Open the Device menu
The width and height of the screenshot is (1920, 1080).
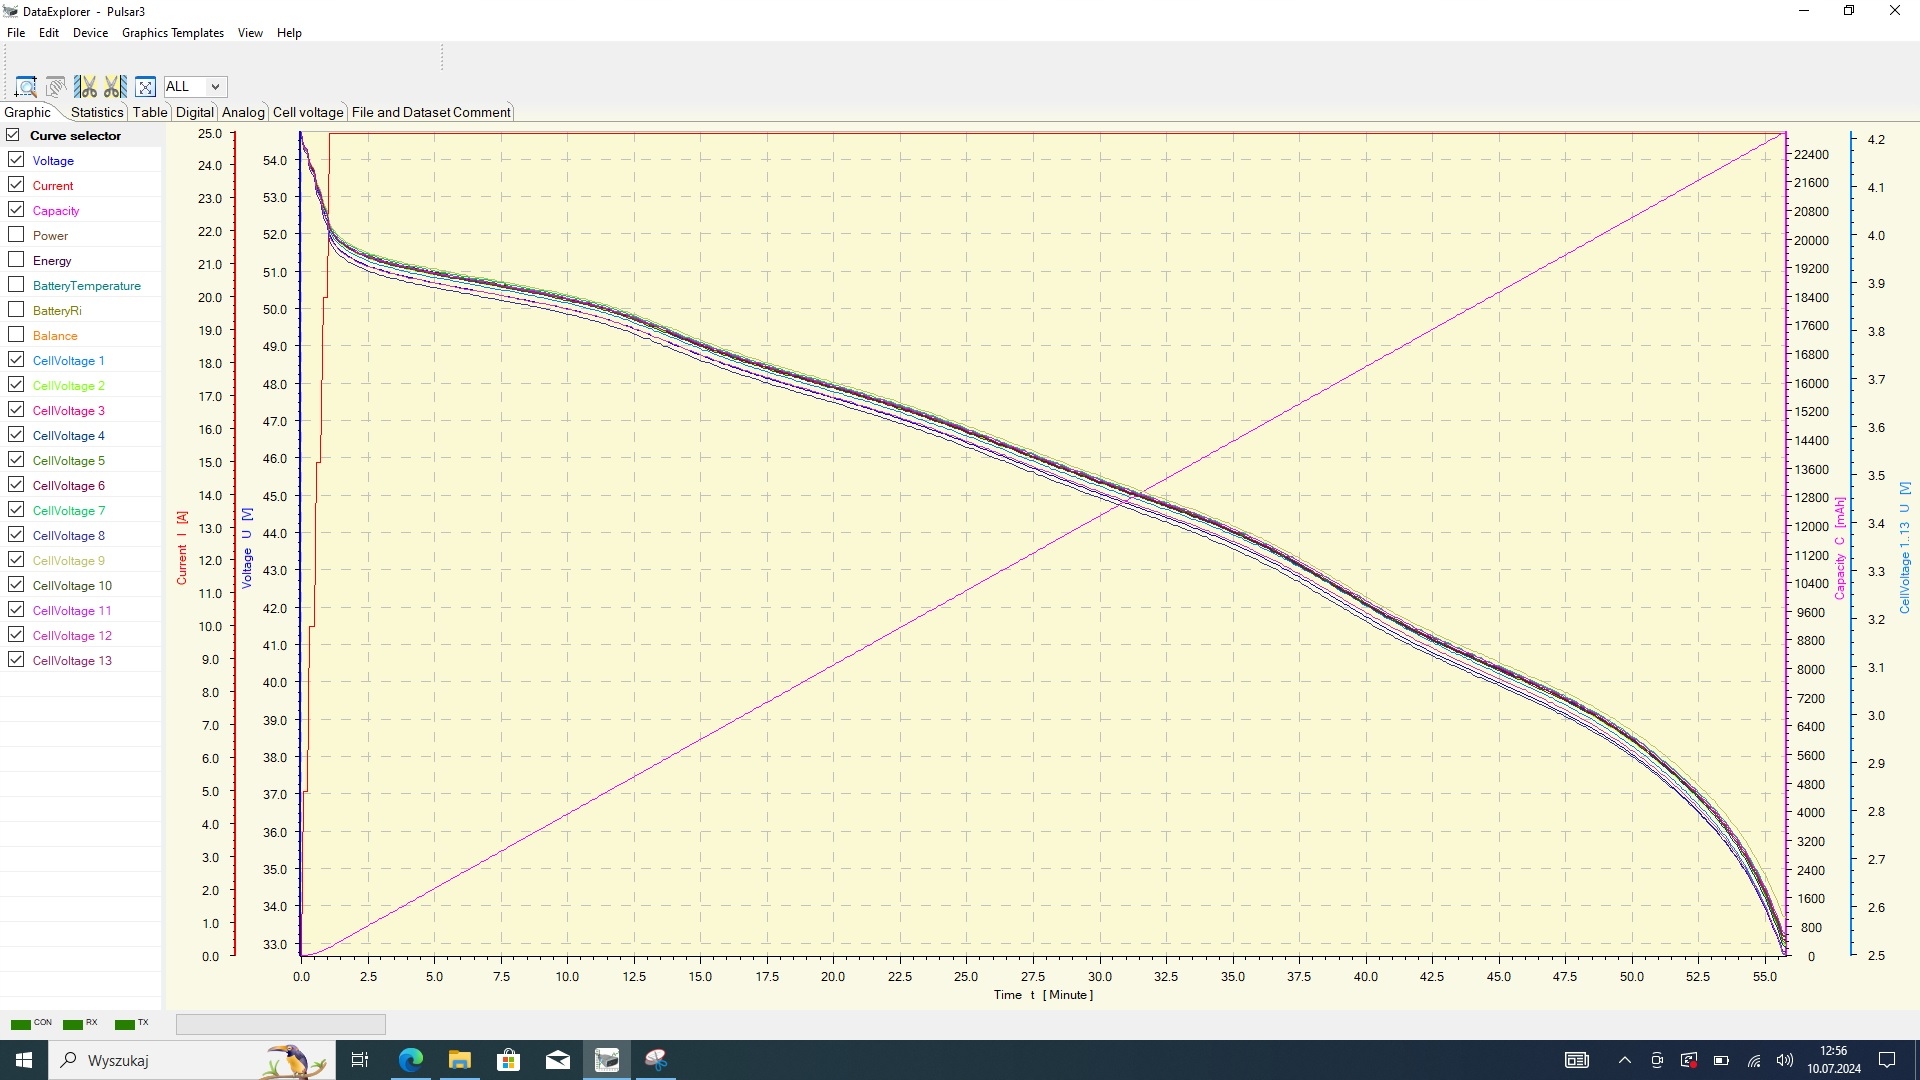tap(90, 33)
